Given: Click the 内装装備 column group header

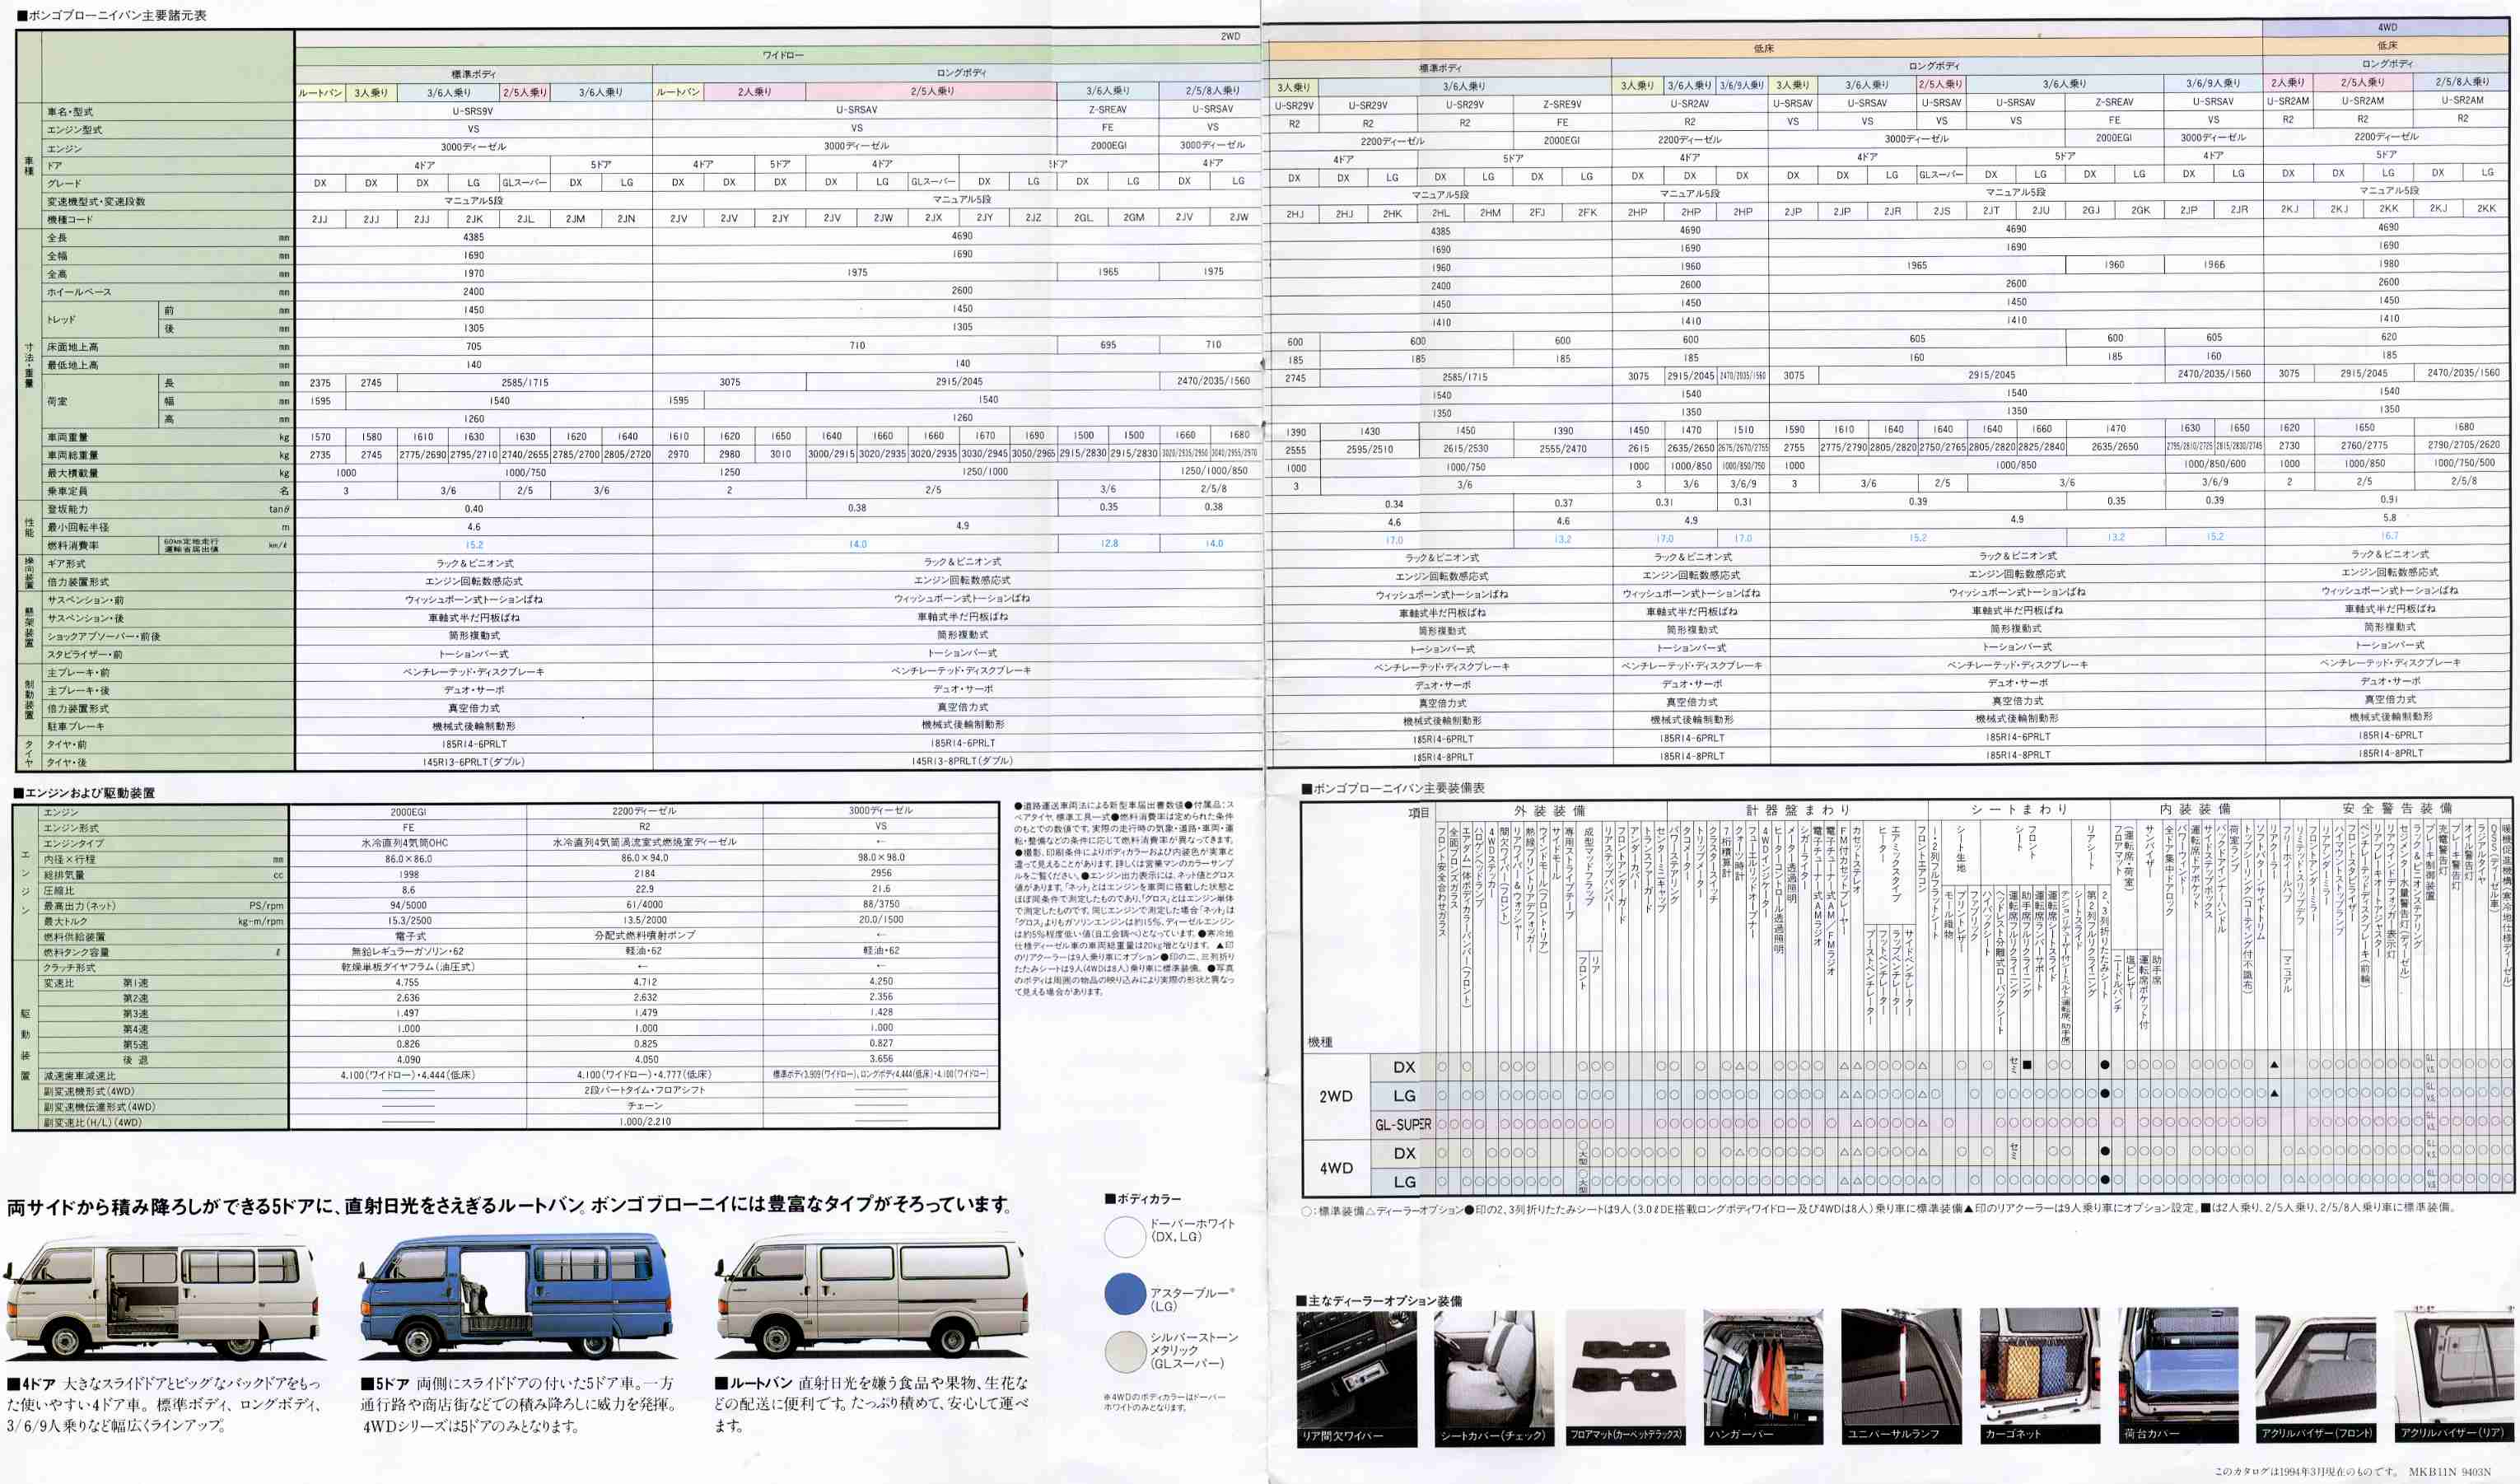Looking at the screenshot, I should pos(2194,808).
